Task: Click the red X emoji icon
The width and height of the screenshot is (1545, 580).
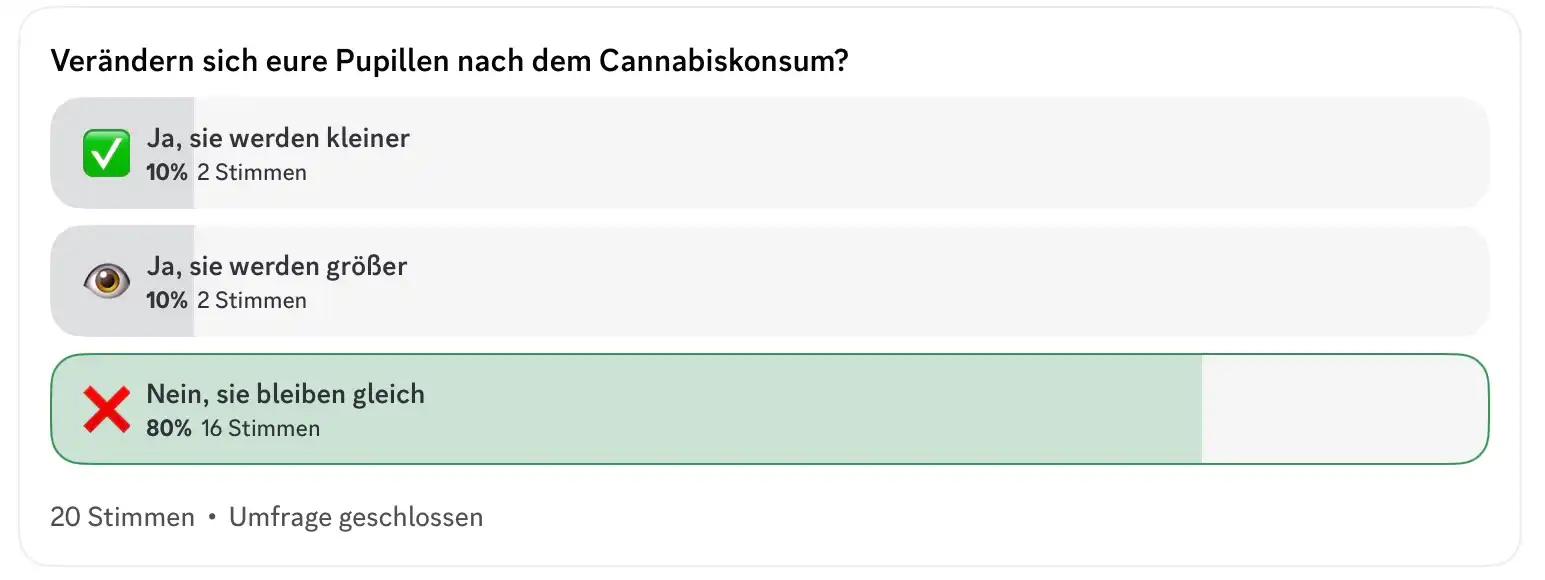Action: click(106, 410)
